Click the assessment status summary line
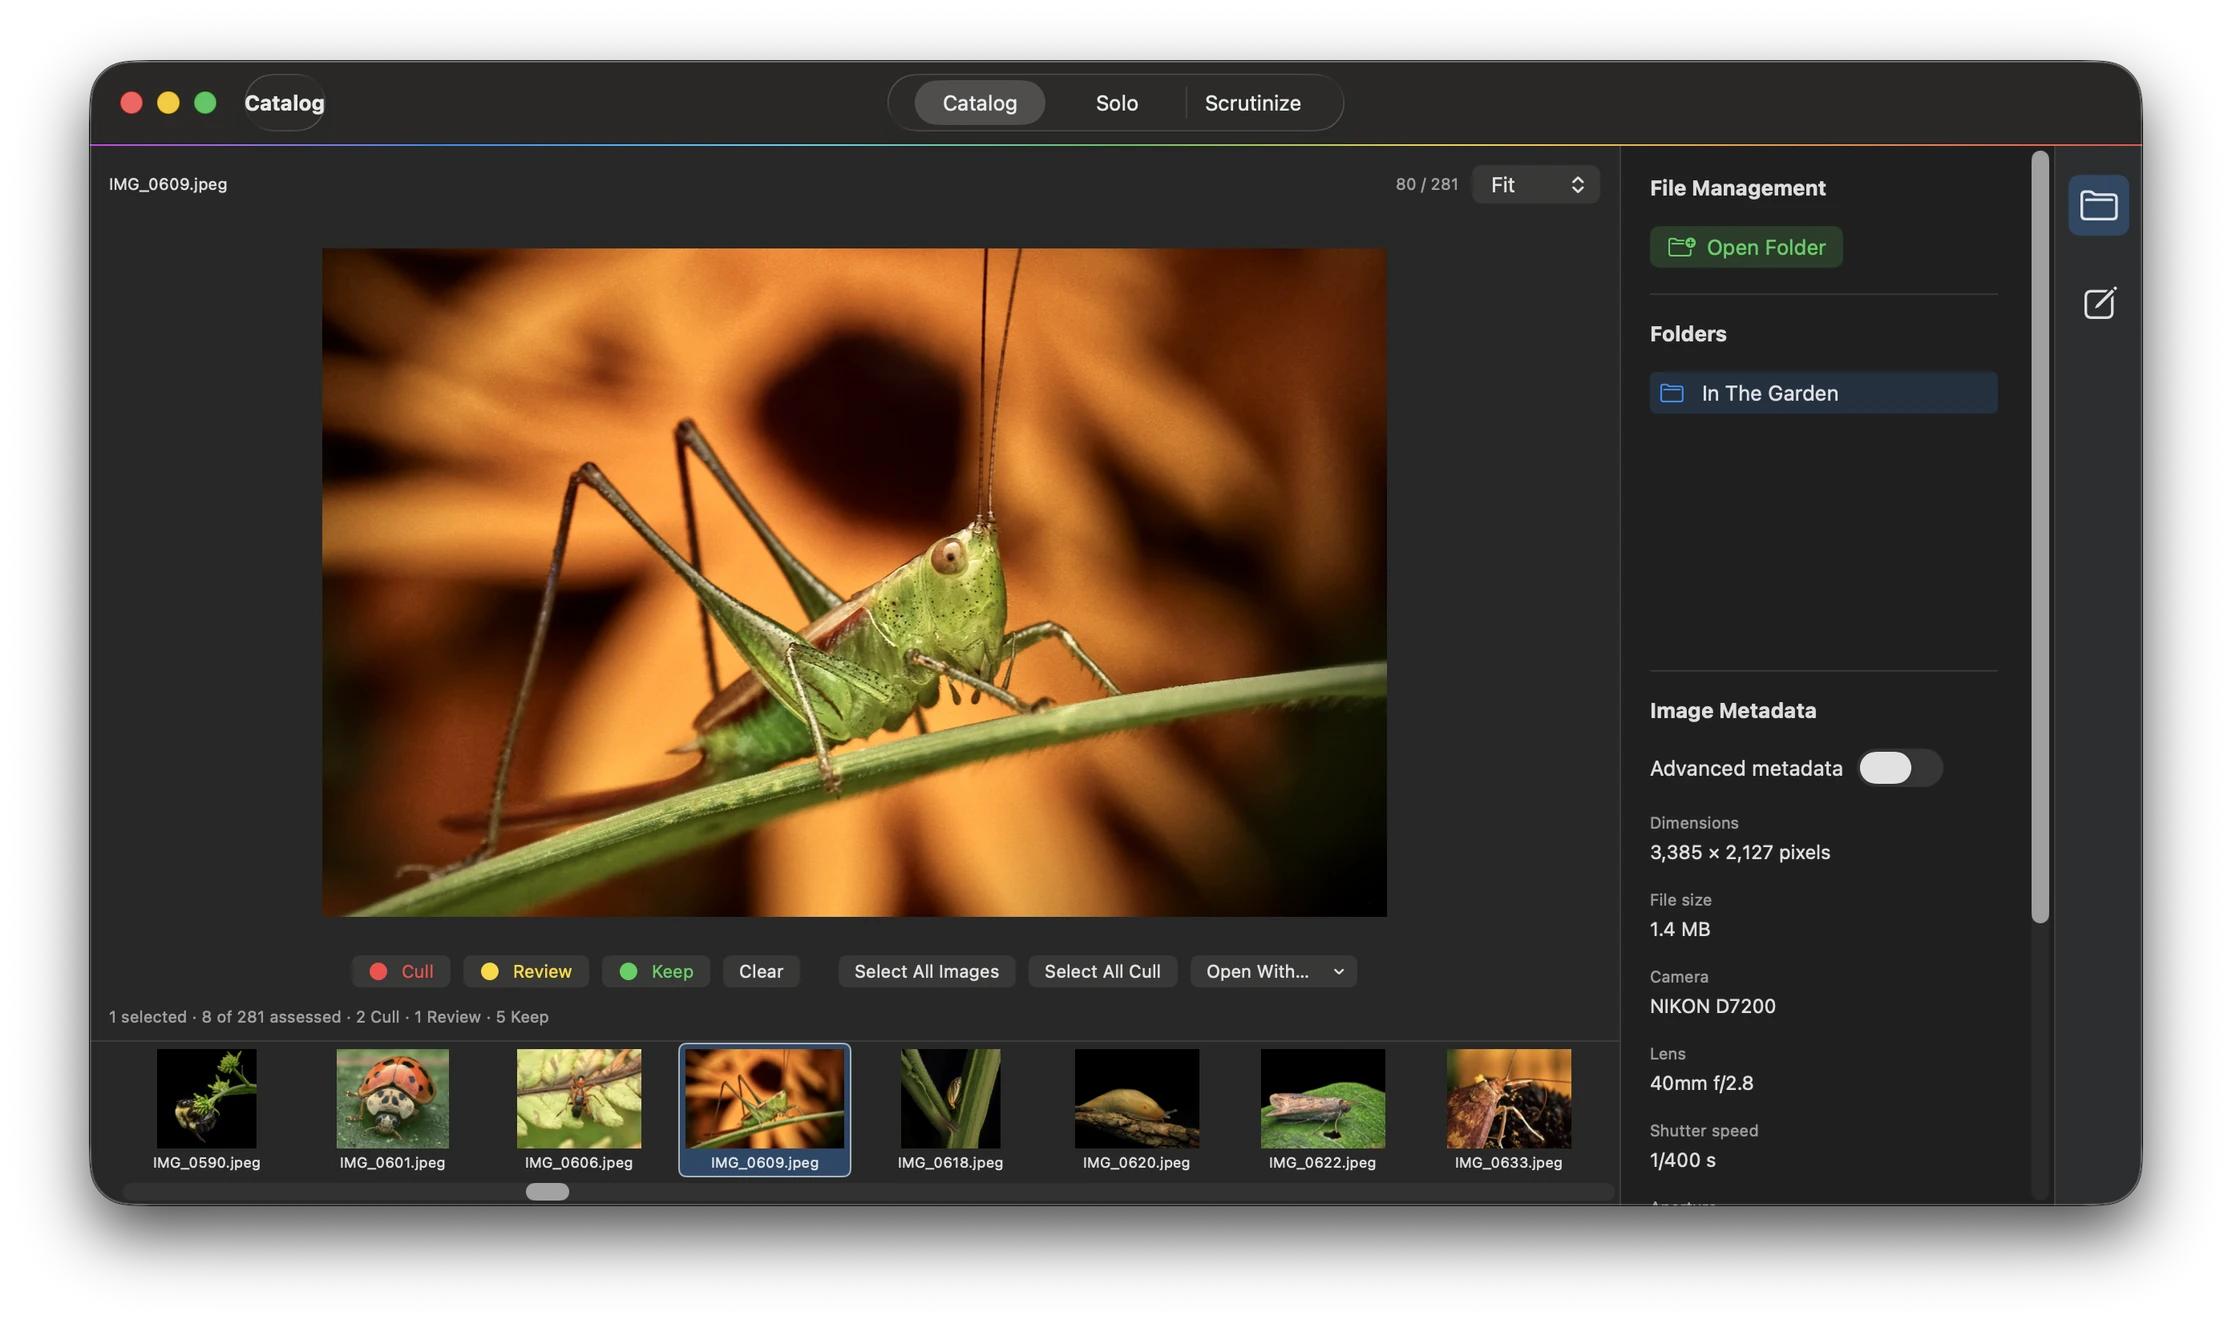 (x=328, y=1017)
